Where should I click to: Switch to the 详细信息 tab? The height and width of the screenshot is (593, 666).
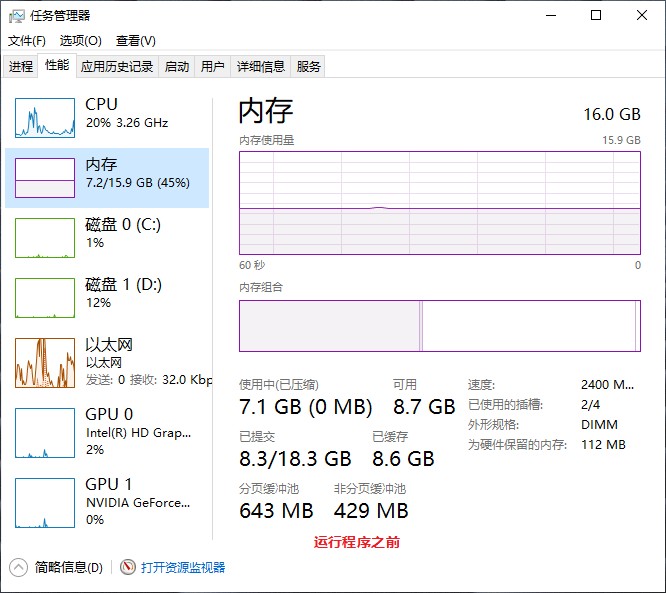click(x=260, y=67)
